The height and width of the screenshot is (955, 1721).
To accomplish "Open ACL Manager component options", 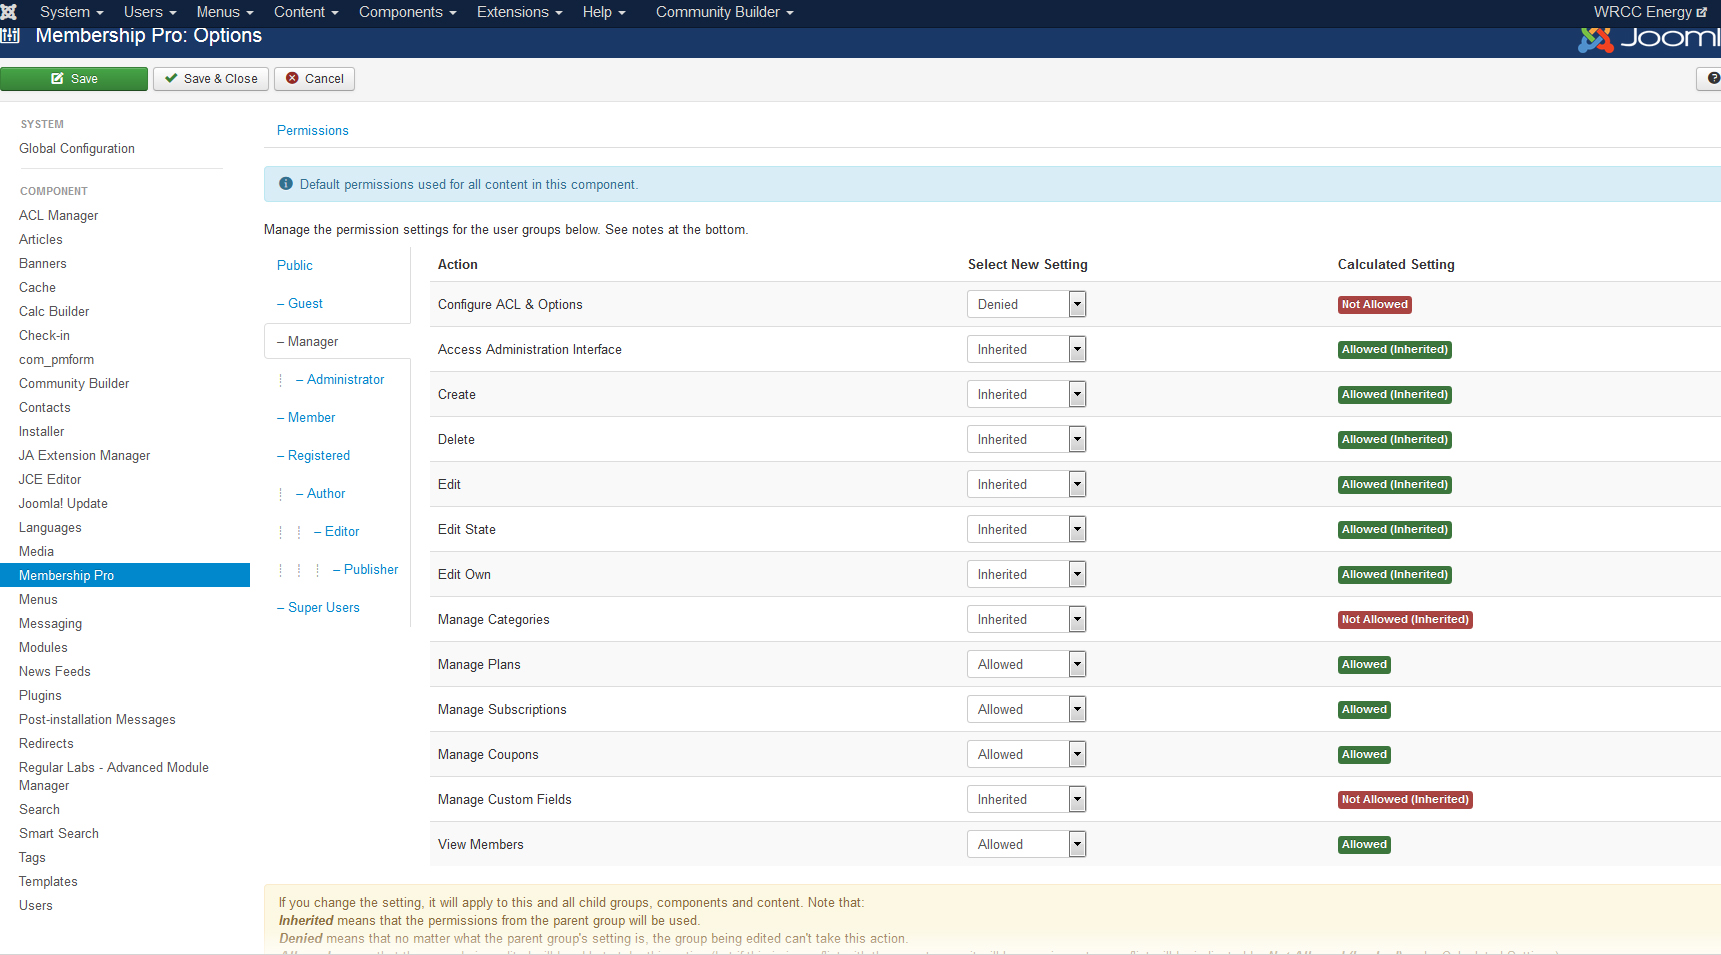I will click(58, 215).
